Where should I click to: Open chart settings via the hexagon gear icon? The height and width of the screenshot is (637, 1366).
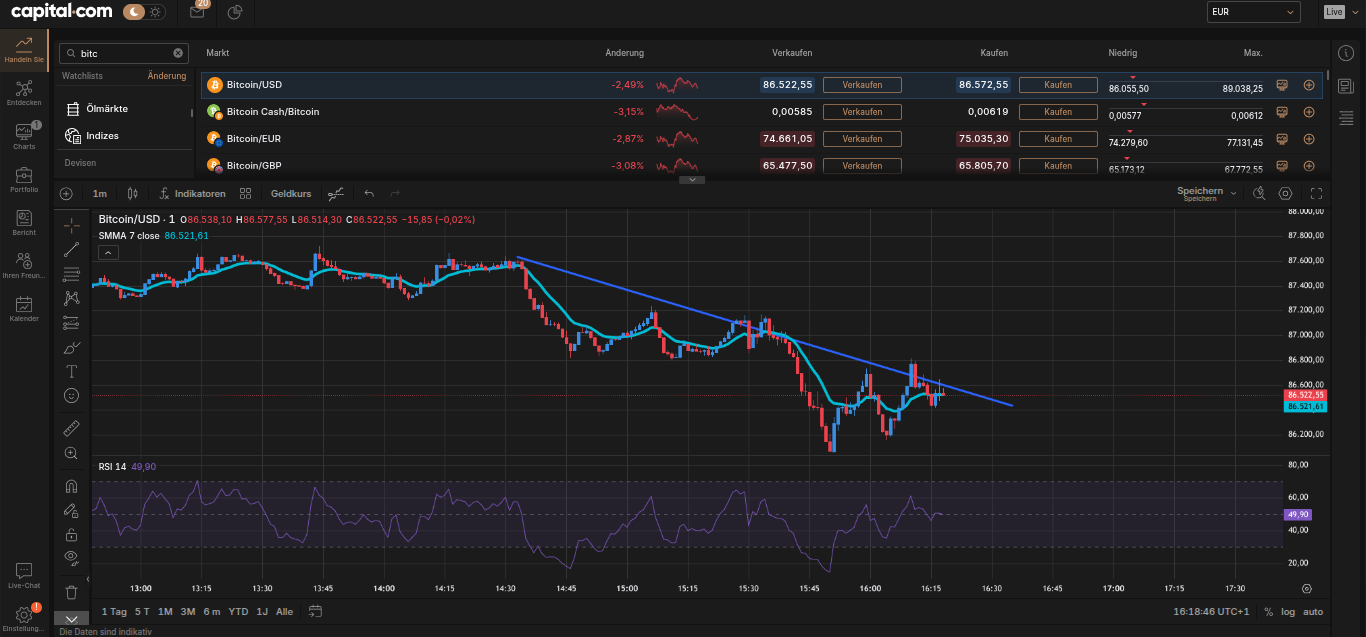point(1285,193)
